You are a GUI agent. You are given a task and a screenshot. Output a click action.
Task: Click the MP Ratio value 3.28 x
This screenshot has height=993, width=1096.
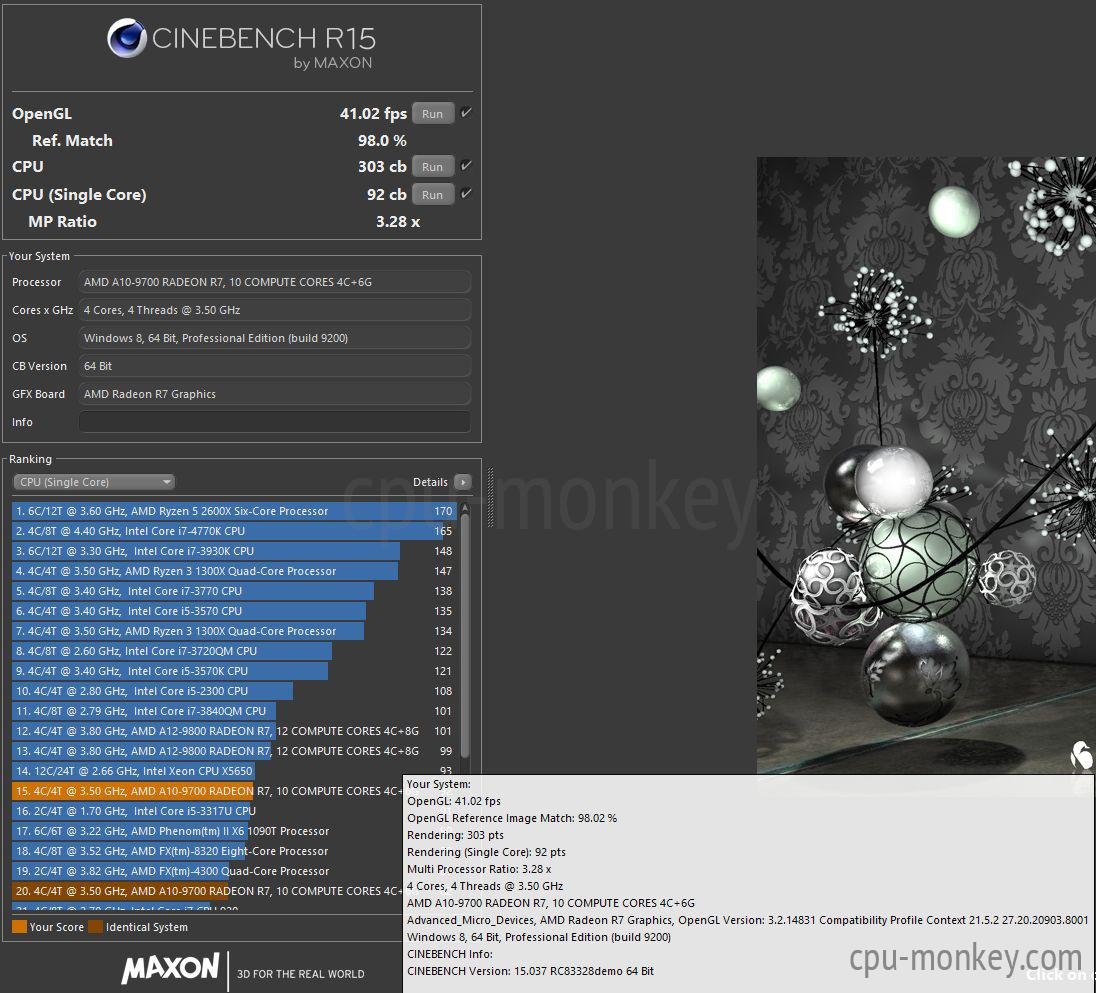tap(398, 222)
